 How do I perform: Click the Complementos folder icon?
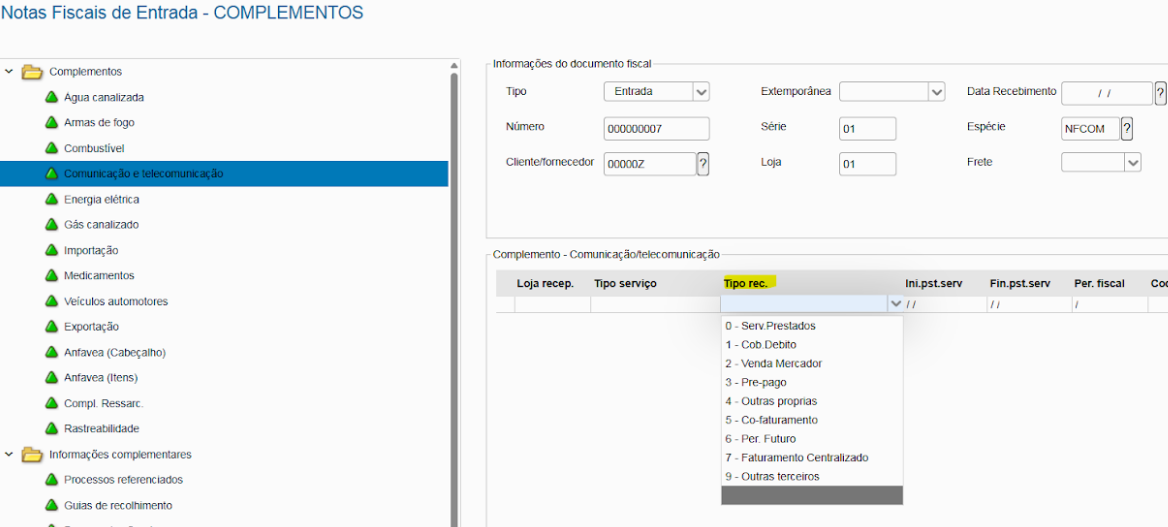coord(31,72)
